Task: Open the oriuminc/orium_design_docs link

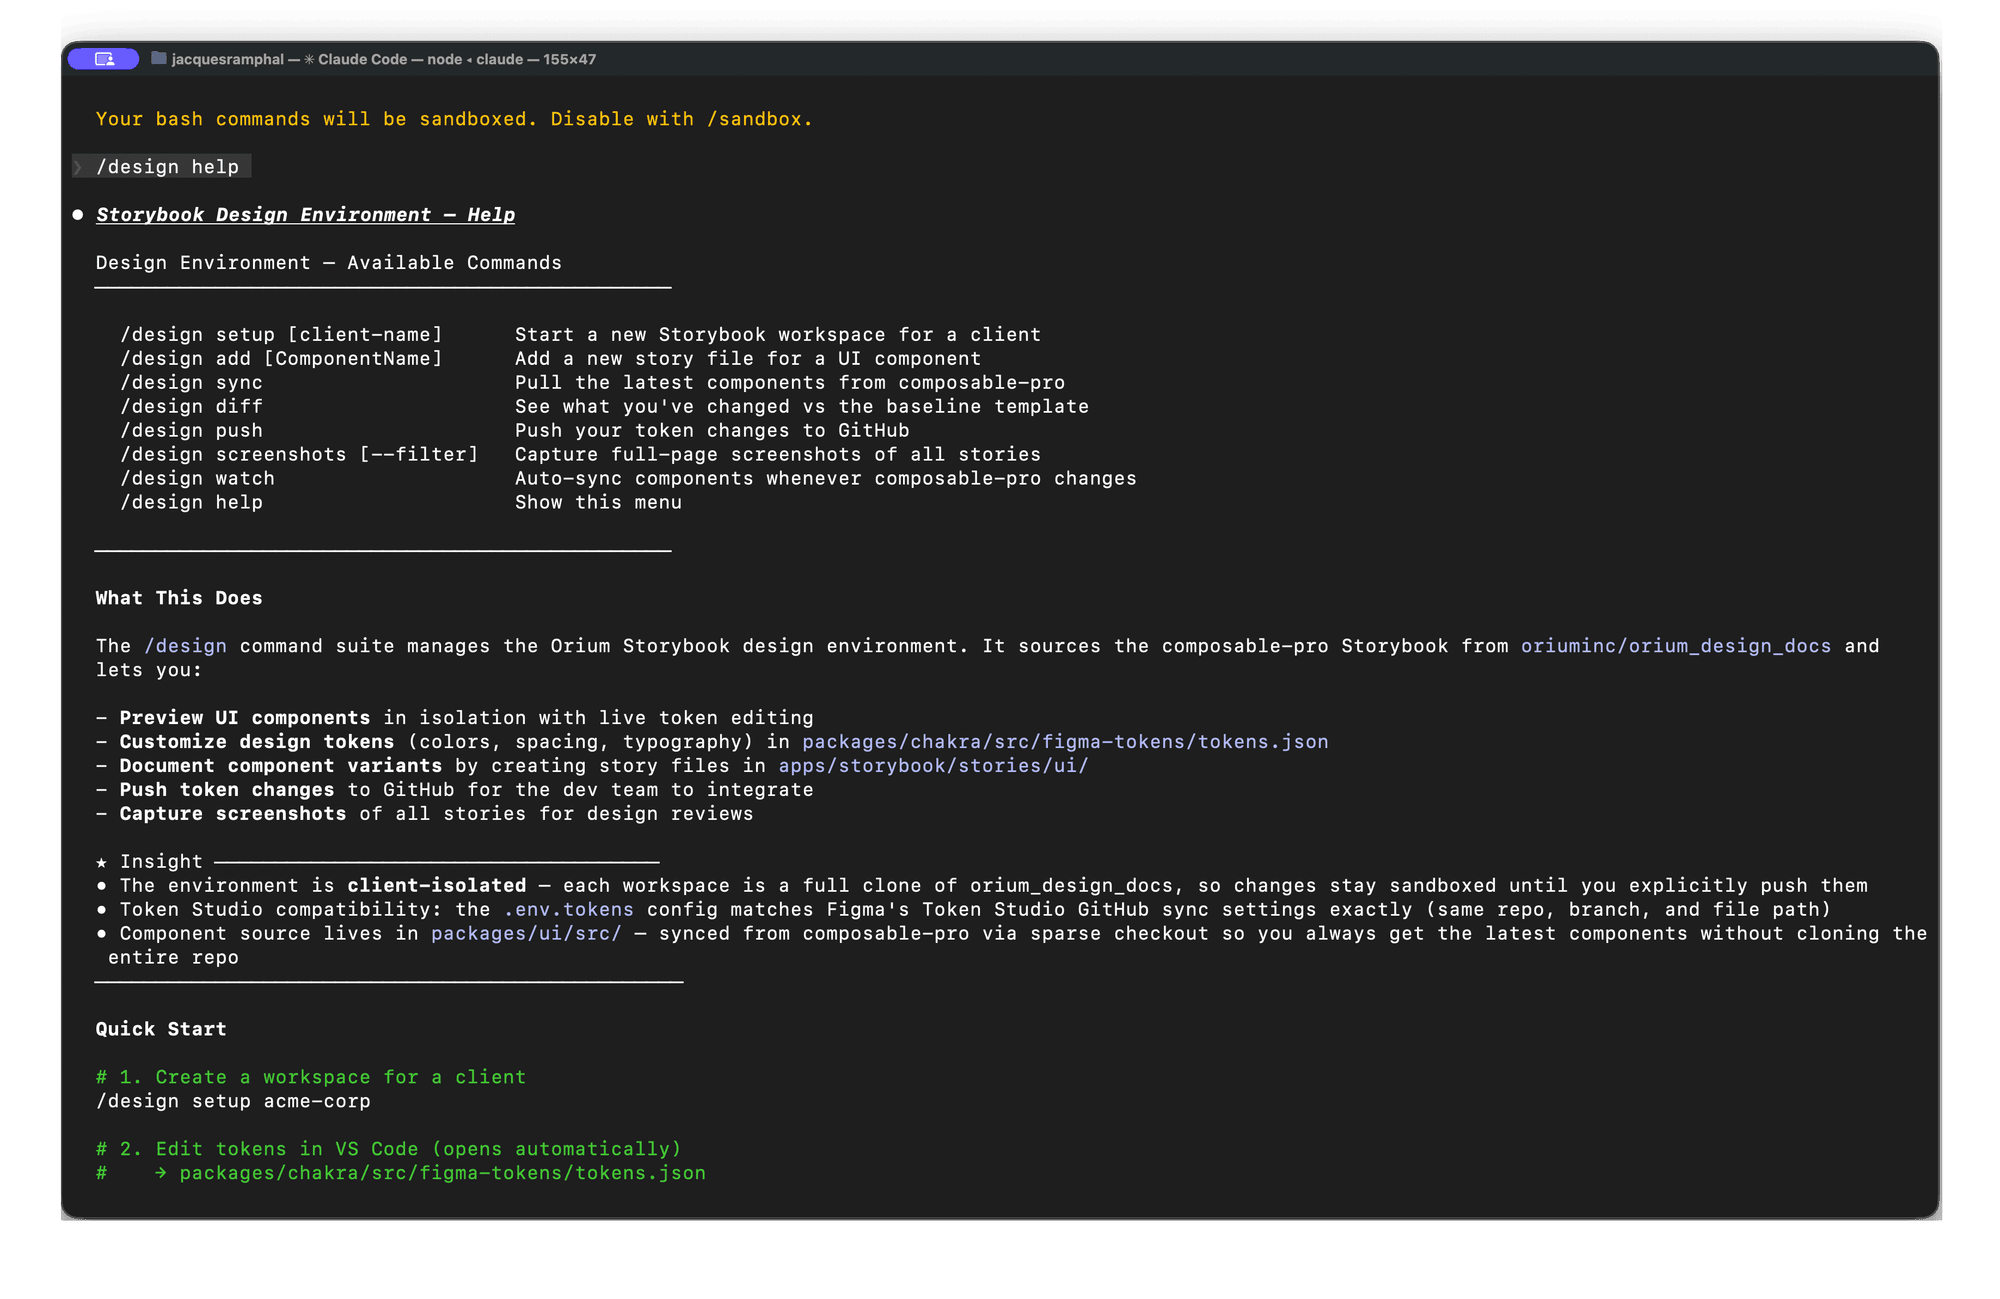Action: (x=1676, y=646)
